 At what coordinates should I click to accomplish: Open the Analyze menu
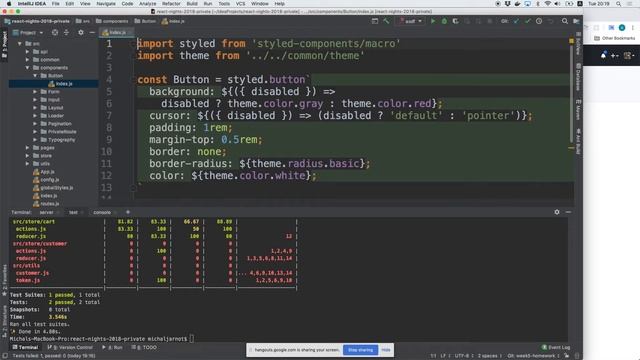pyautogui.click(x=147, y=4)
